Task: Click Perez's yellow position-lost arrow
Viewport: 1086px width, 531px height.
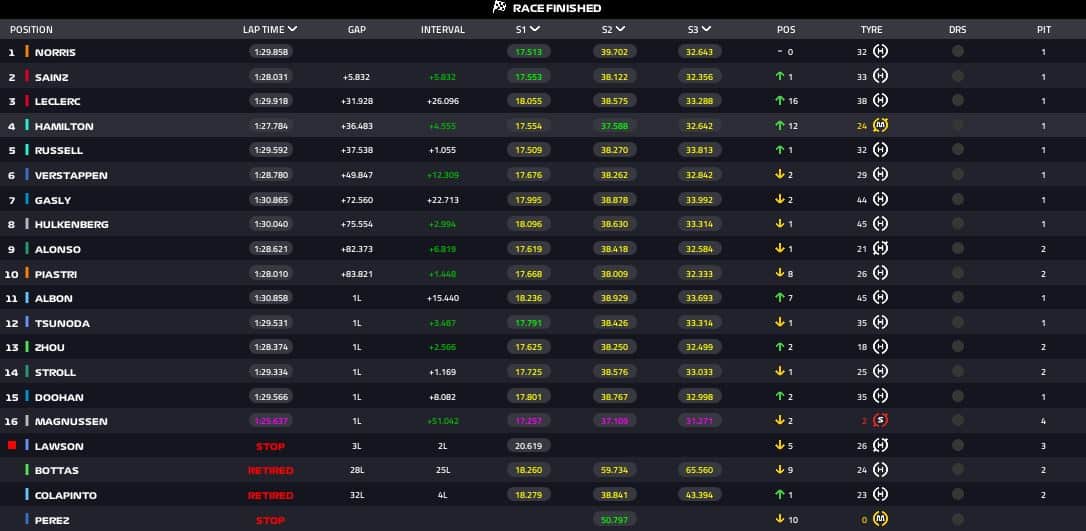Action: (x=780, y=519)
